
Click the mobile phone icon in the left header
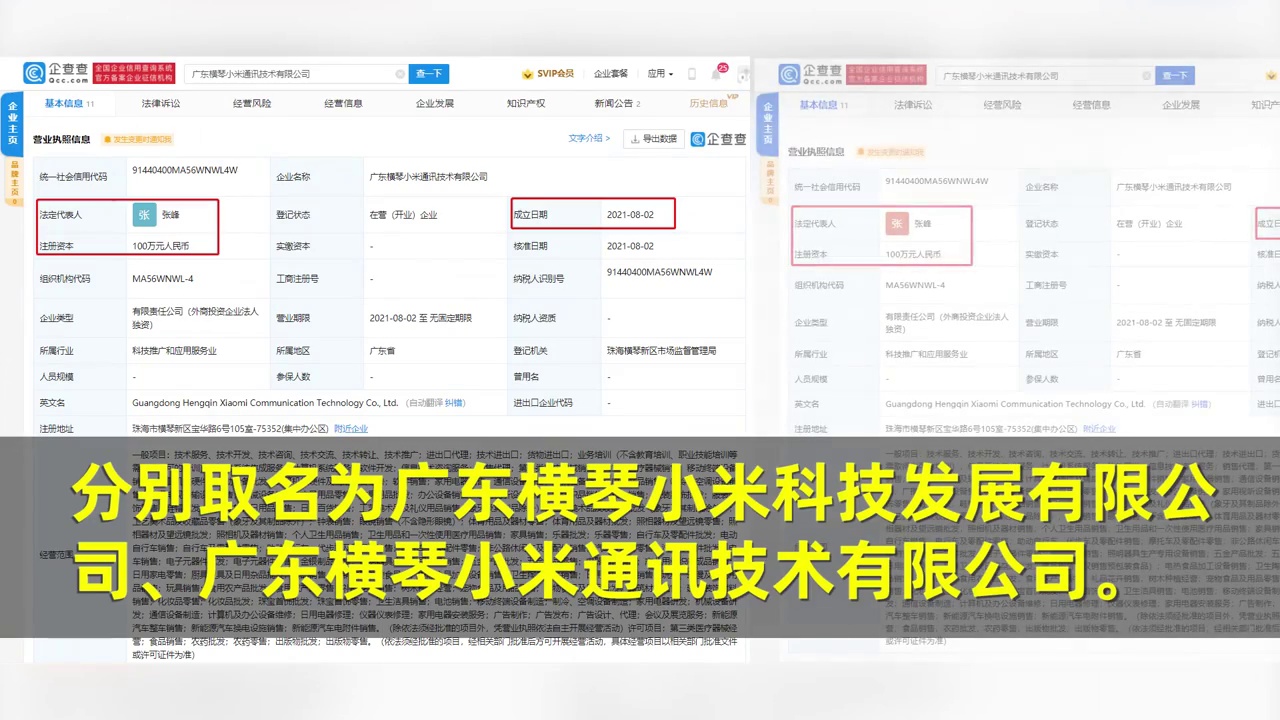coord(693,74)
